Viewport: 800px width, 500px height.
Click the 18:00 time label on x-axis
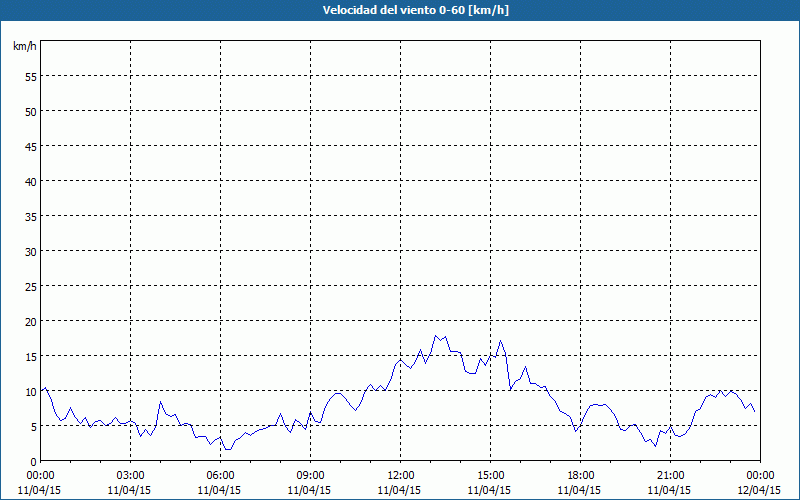point(581,476)
